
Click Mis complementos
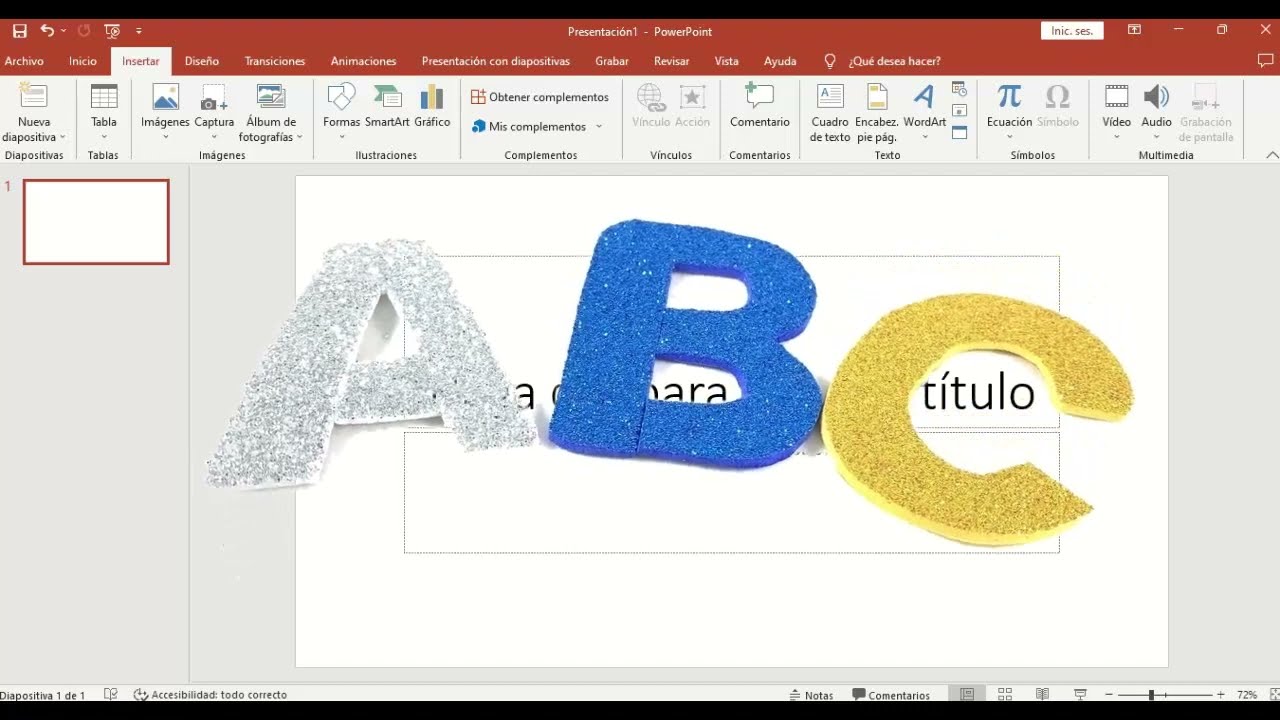coord(529,127)
